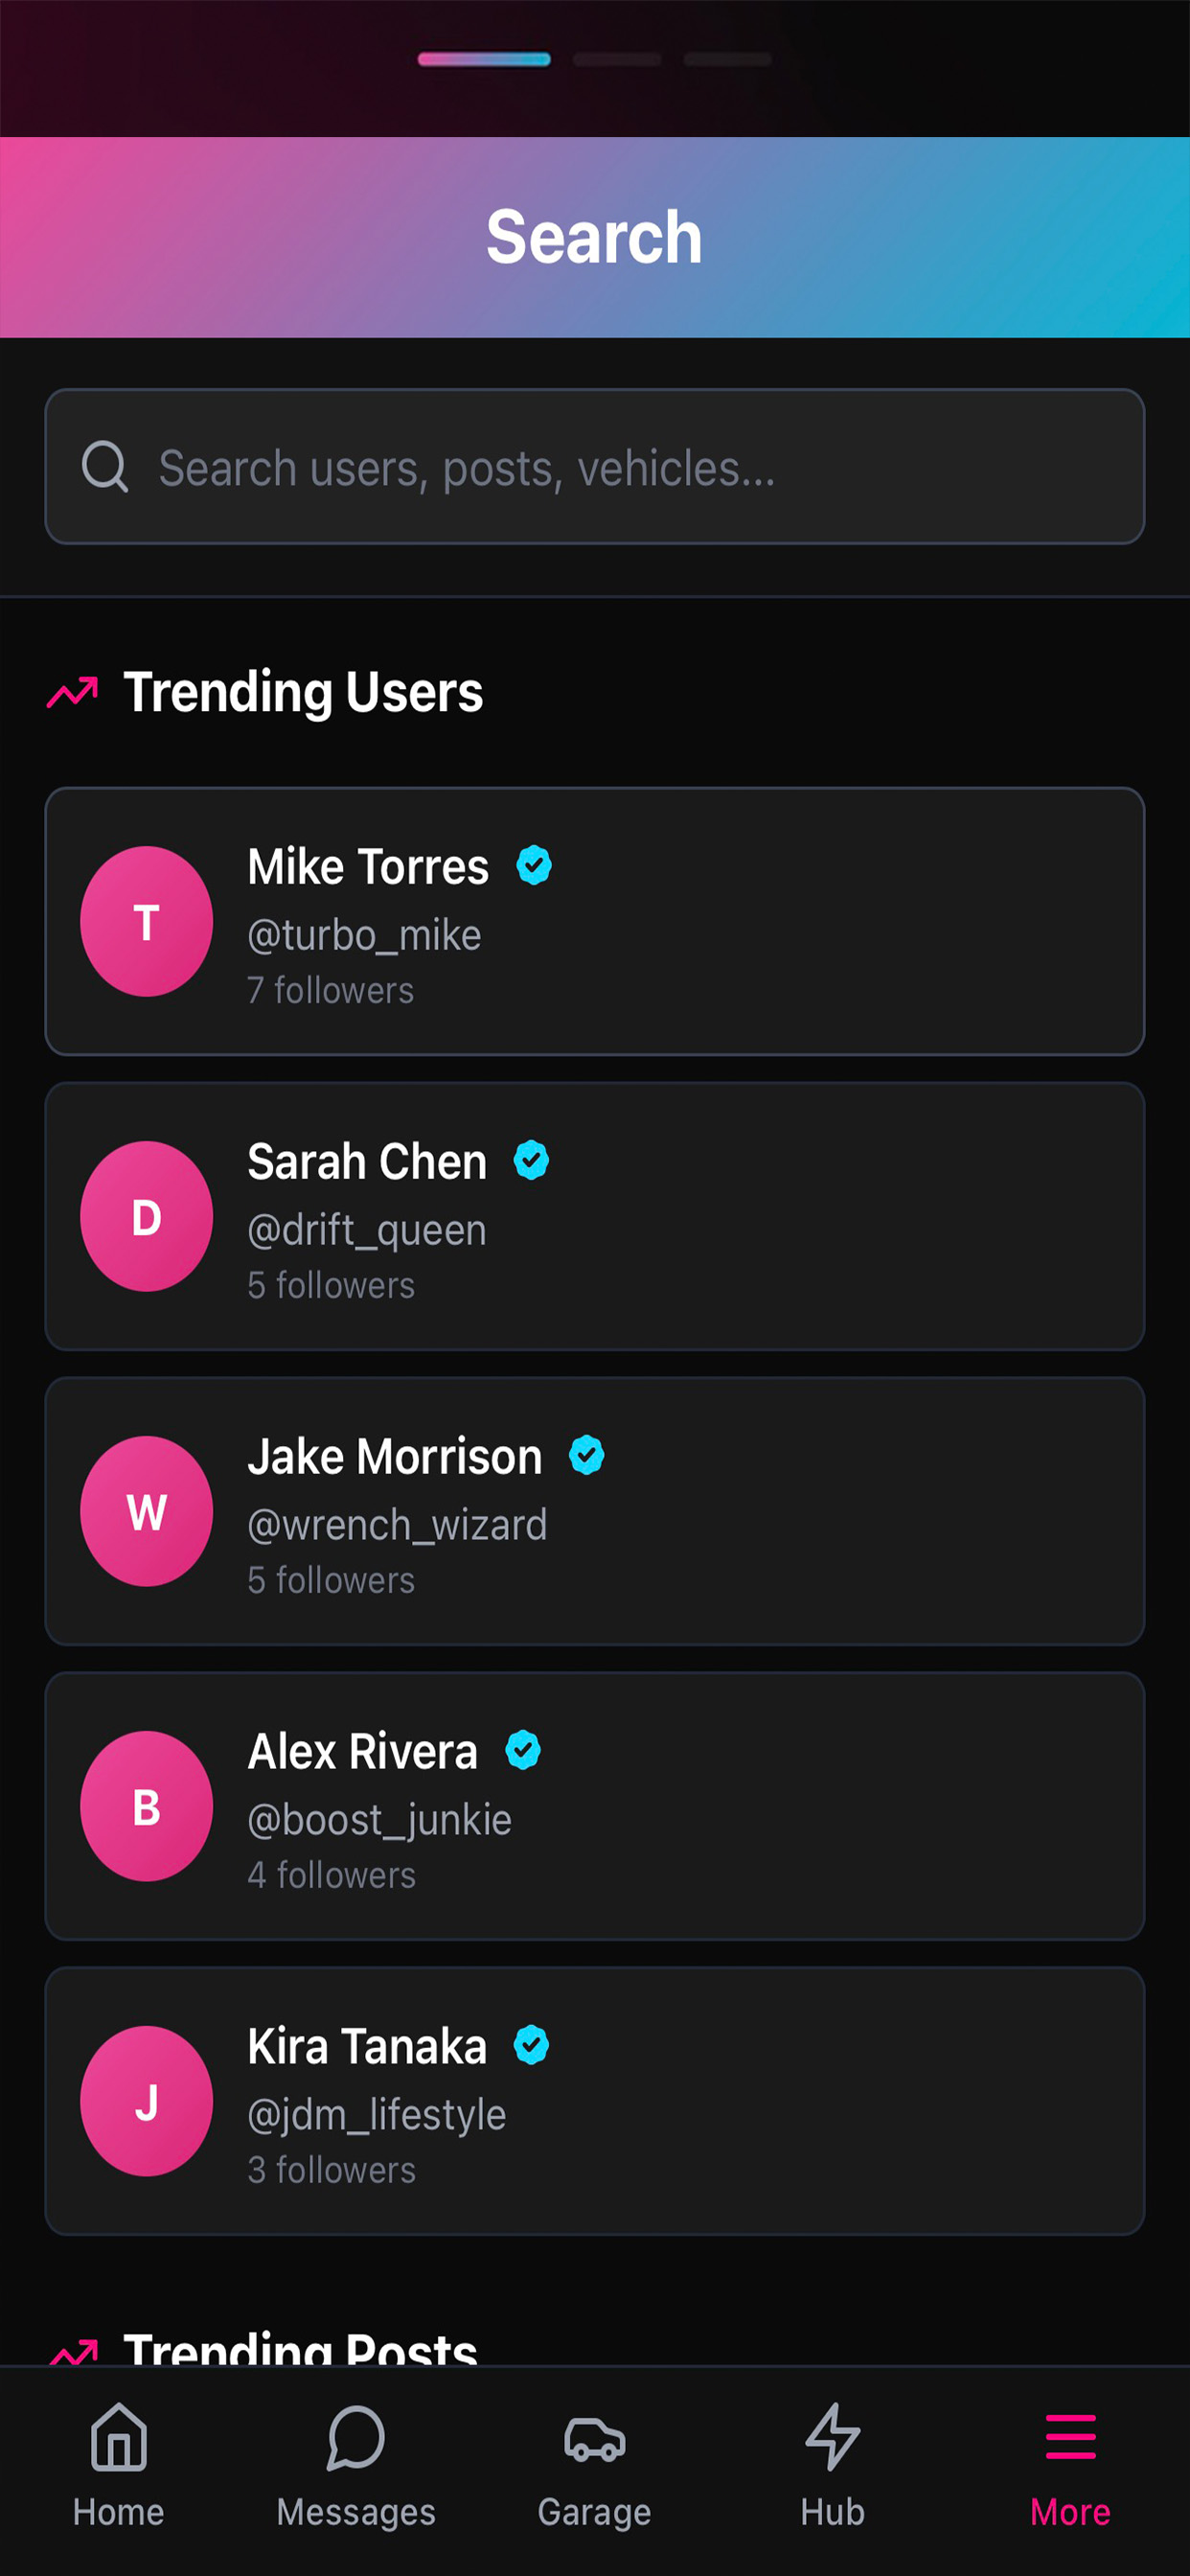Select the W avatar of wrench_wizard
The image size is (1190, 2576).
pos(146,1511)
